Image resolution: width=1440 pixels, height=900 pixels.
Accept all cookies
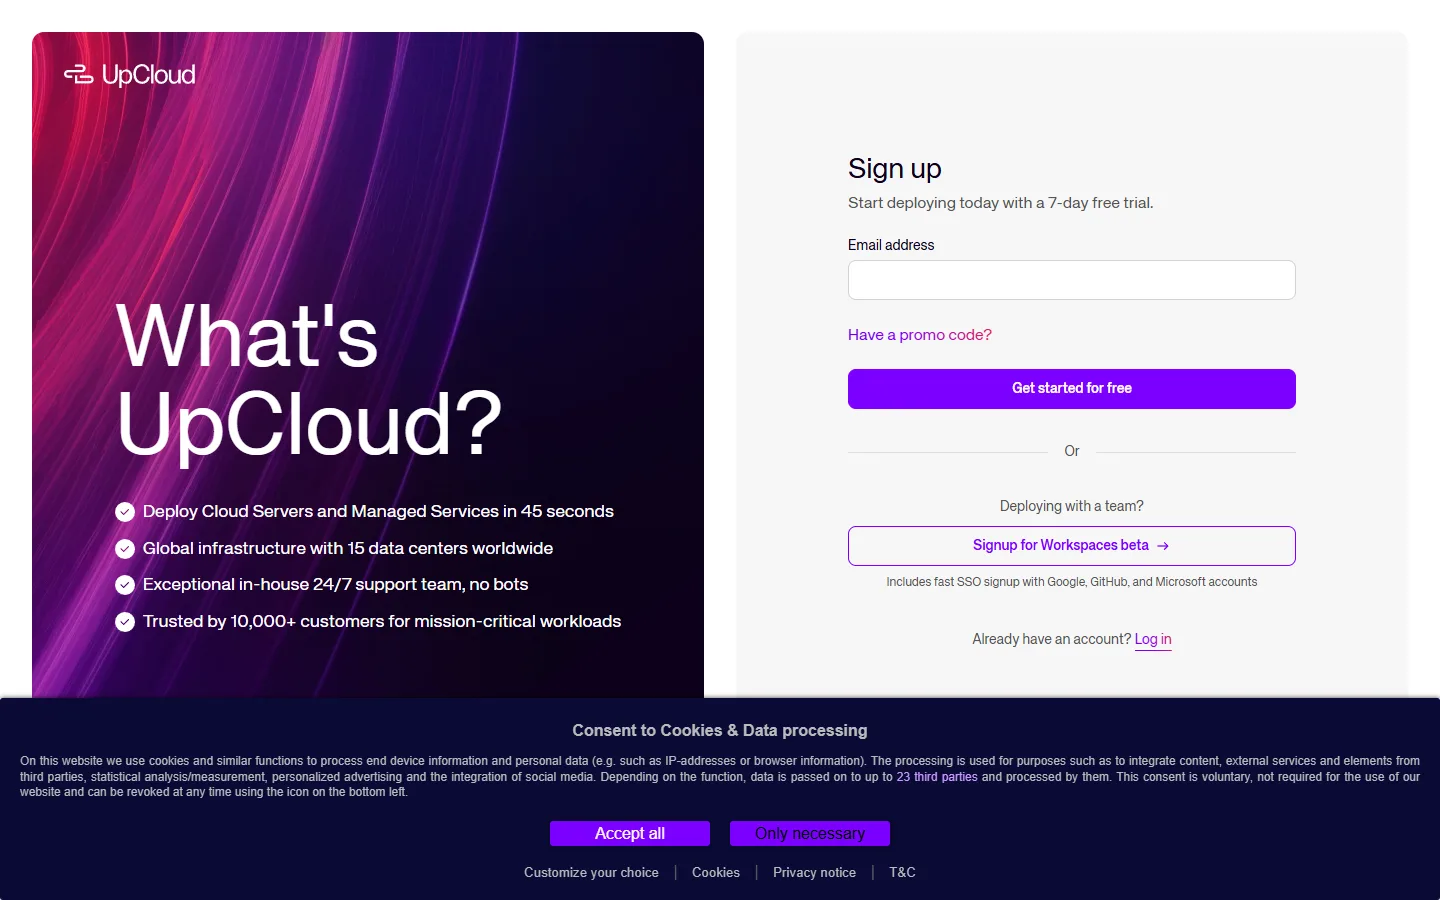[x=630, y=833]
